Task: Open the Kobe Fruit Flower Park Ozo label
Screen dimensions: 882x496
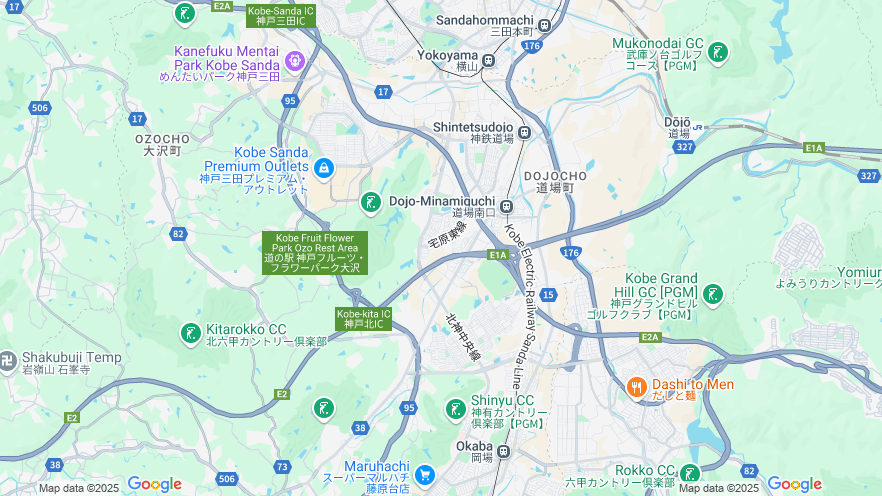Action: point(315,253)
